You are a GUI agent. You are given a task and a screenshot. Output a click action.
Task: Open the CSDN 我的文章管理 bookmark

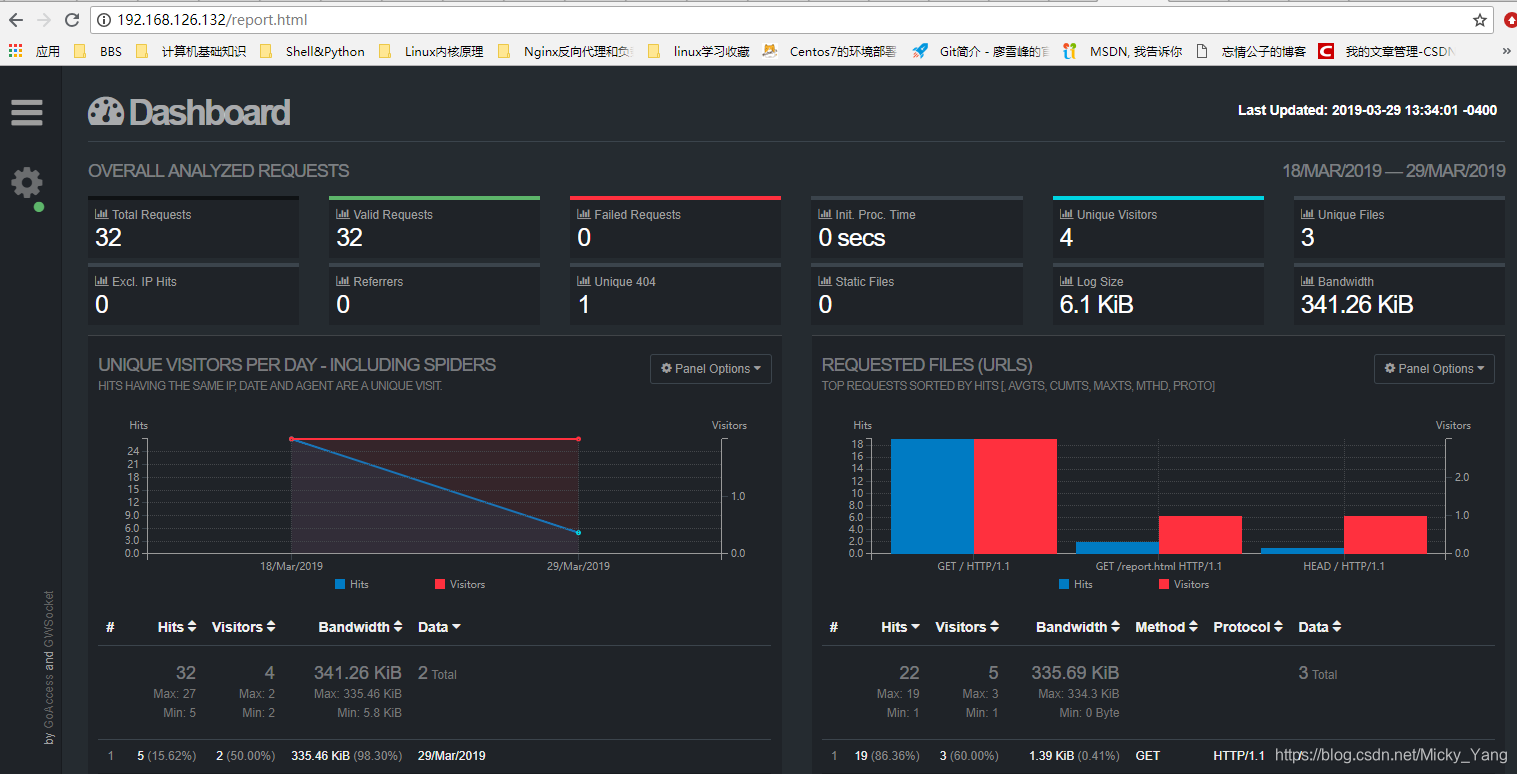coord(1386,51)
